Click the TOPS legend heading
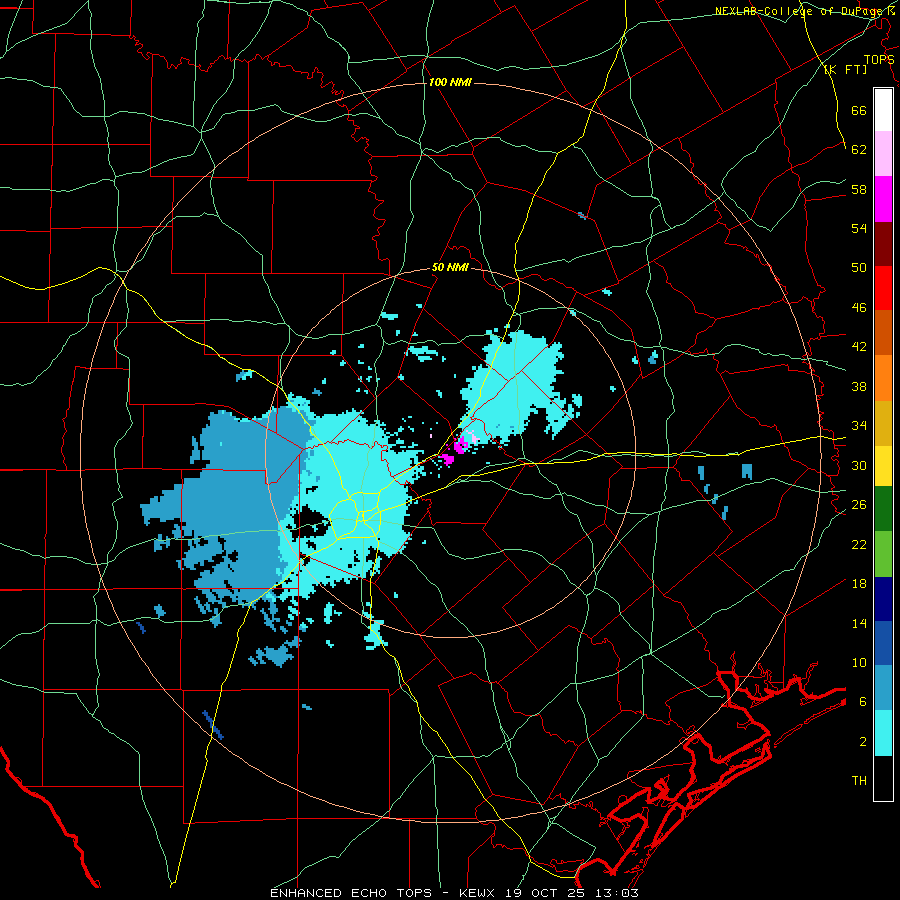Viewport: 900px width, 900px height. click(879, 60)
